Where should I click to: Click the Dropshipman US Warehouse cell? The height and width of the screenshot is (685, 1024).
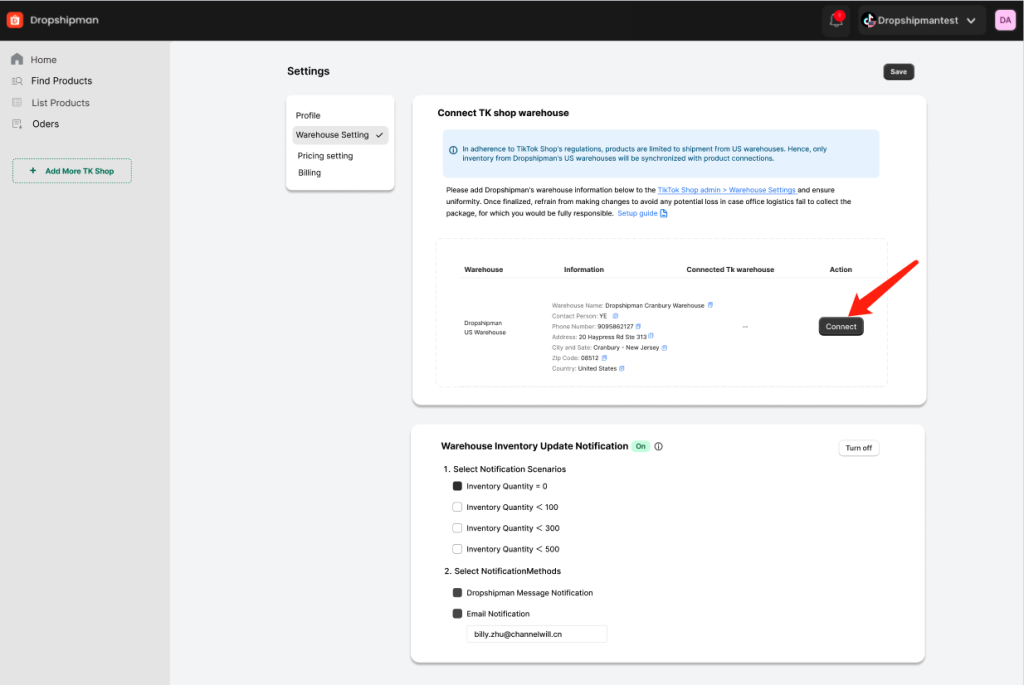coord(485,328)
